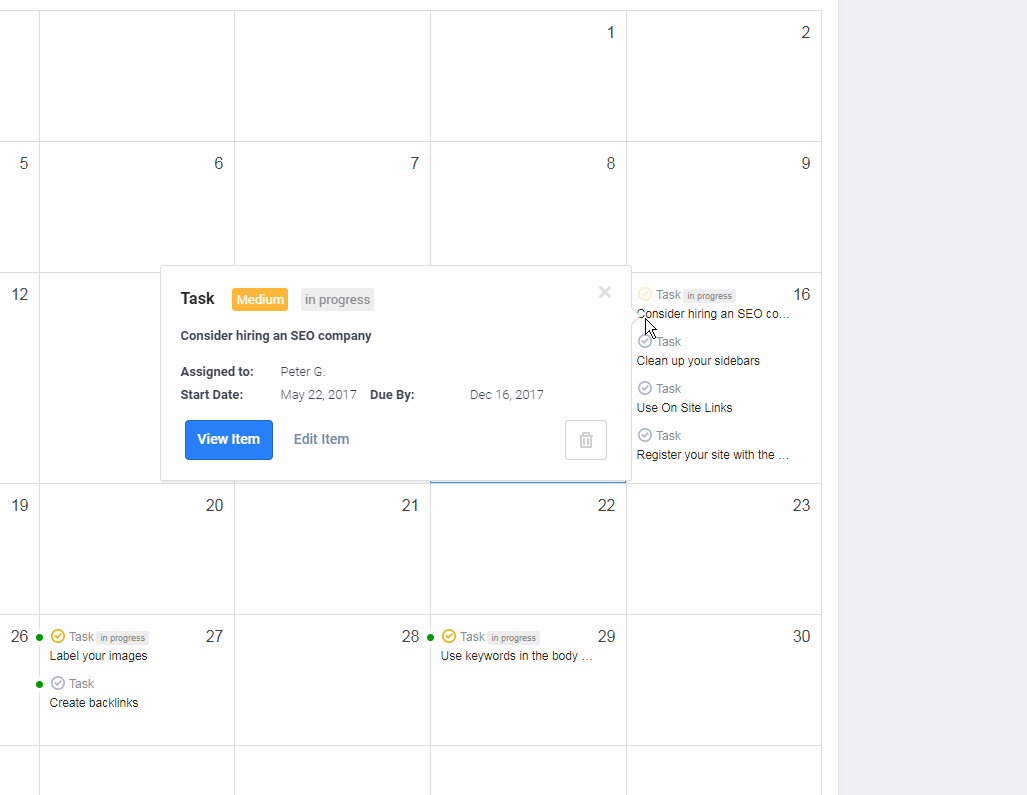Viewport: 1027px width, 795px height.
Task: Toggle the green dot beside "Label your images"
Action: pos(38,637)
